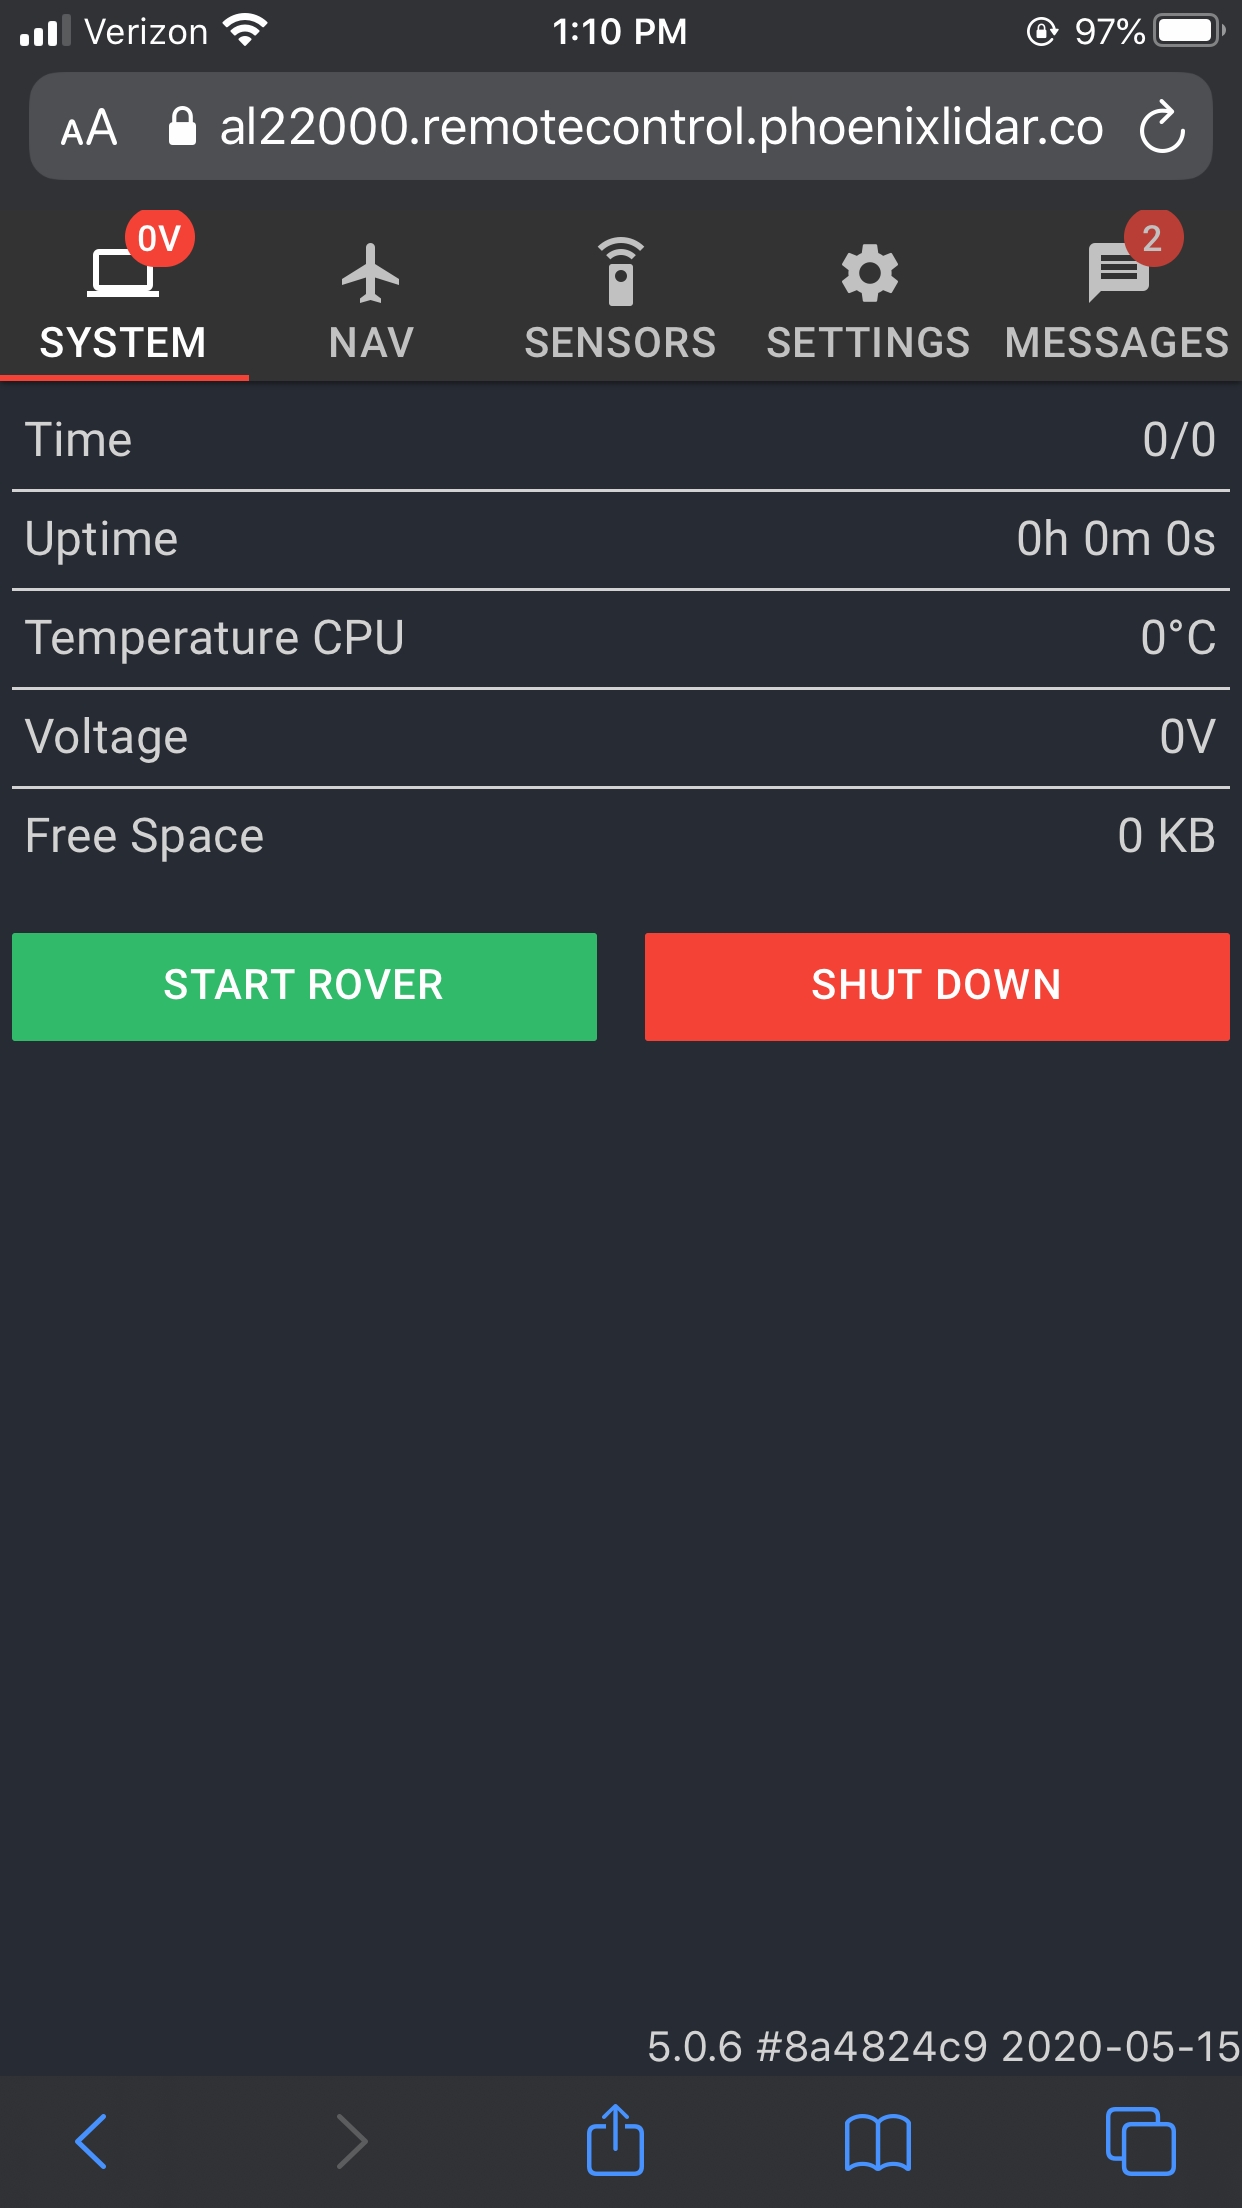Tap the URL address field
This screenshot has height=2208, width=1242.
(x=660, y=128)
